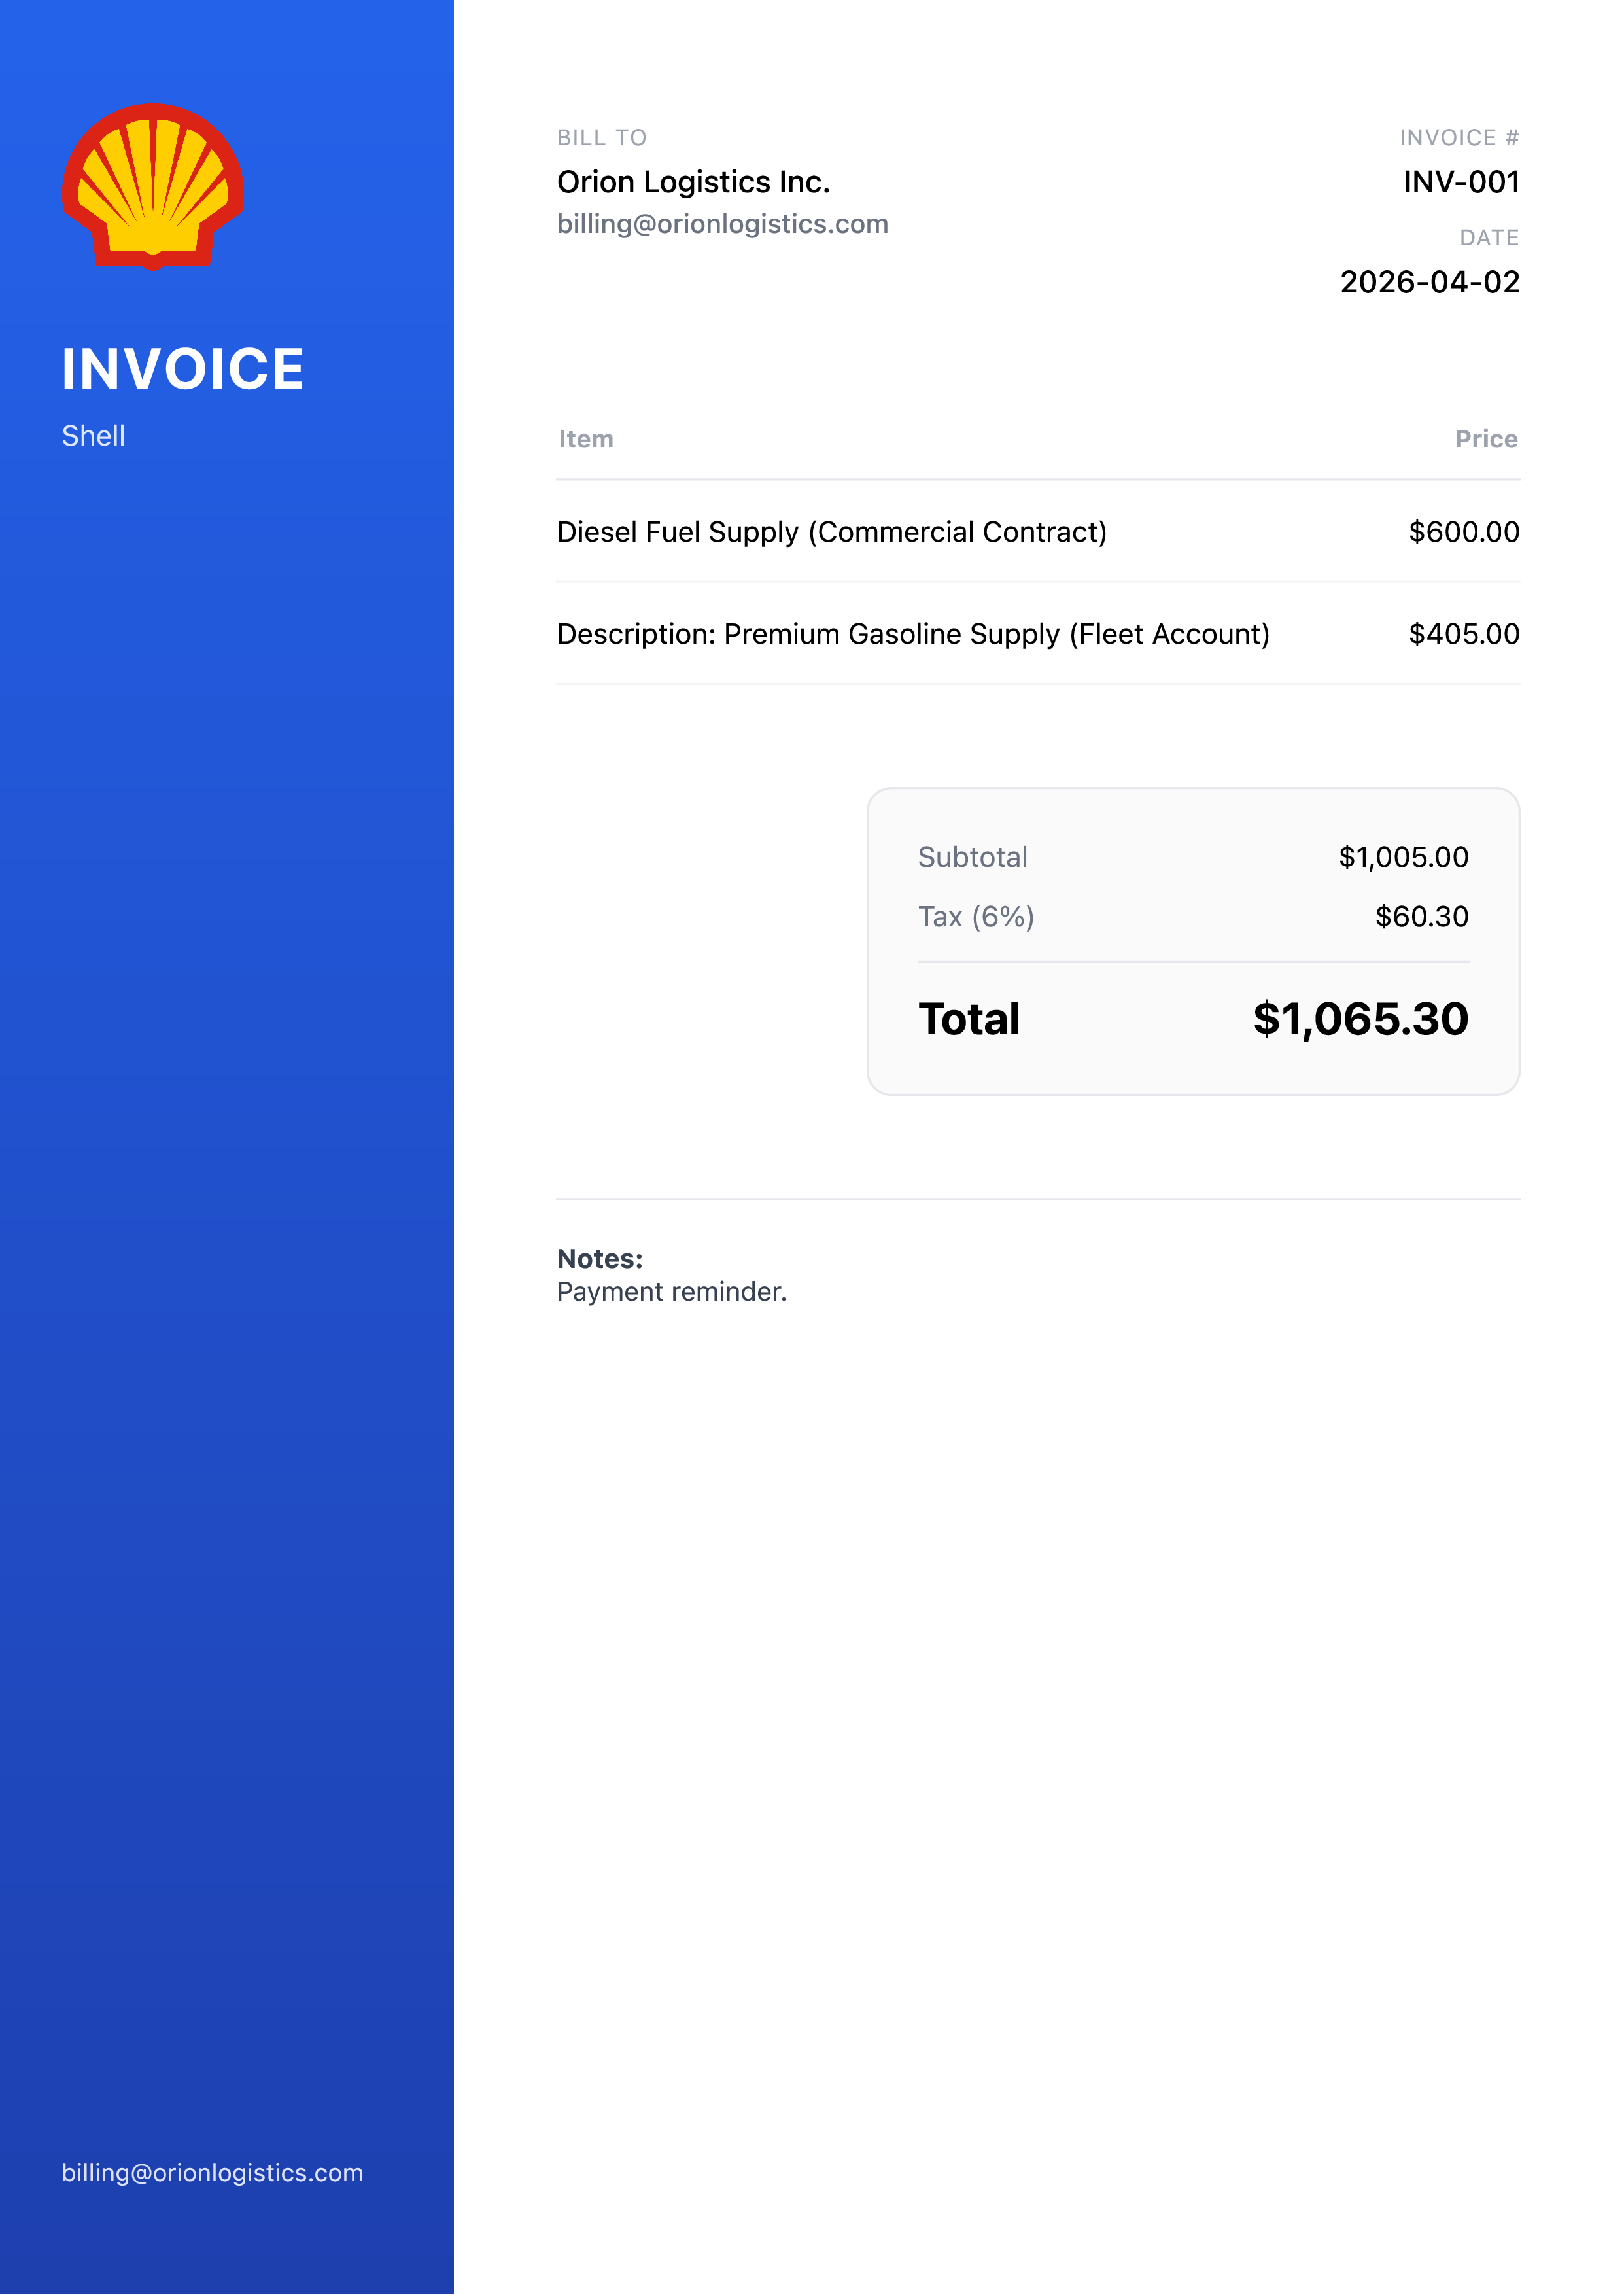Image resolution: width=1624 pixels, height=2295 pixels.
Task: Click the $405.00 price value
Action: [x=1463, y=634]
